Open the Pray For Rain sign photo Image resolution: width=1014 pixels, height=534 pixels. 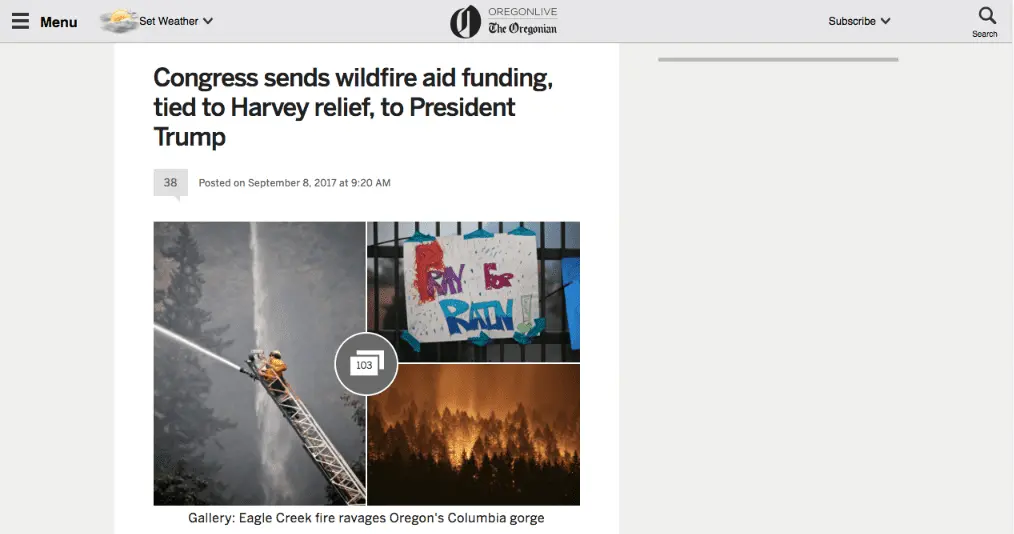(473, 292)
